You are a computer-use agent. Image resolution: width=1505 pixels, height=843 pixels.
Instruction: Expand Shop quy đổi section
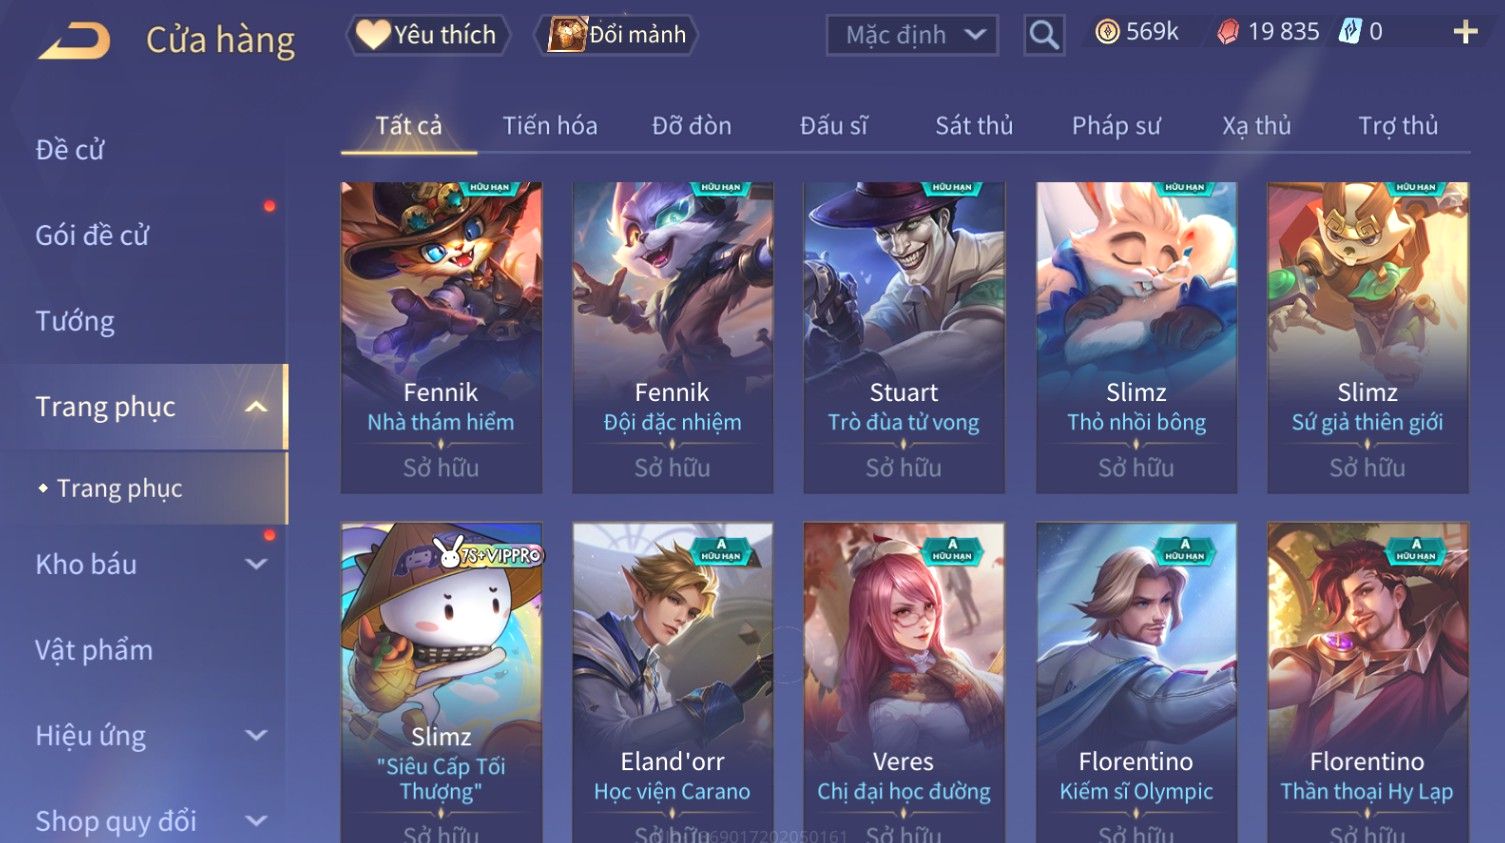(256, 821)
